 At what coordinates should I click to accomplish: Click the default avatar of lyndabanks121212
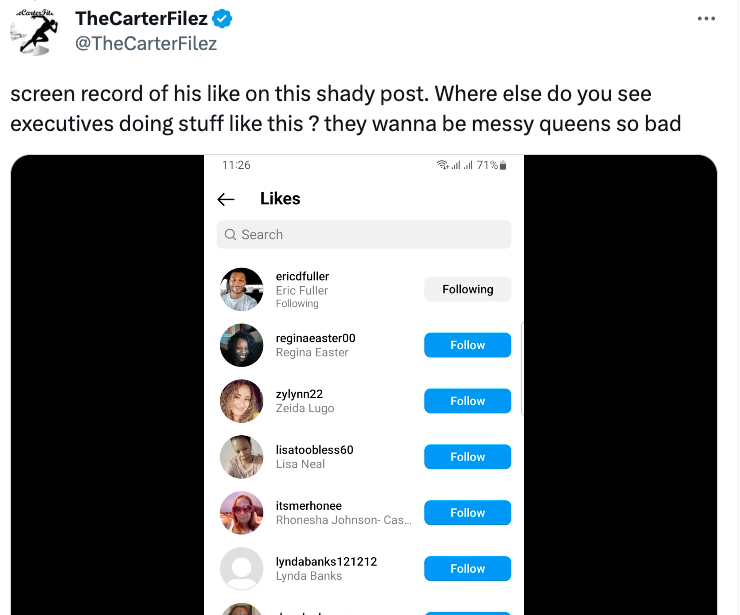pyautogui.click(x=241, y=569)
